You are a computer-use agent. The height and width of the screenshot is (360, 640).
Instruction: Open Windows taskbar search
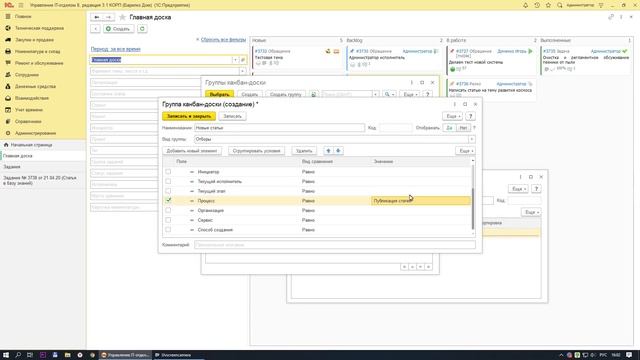point(18,355)
